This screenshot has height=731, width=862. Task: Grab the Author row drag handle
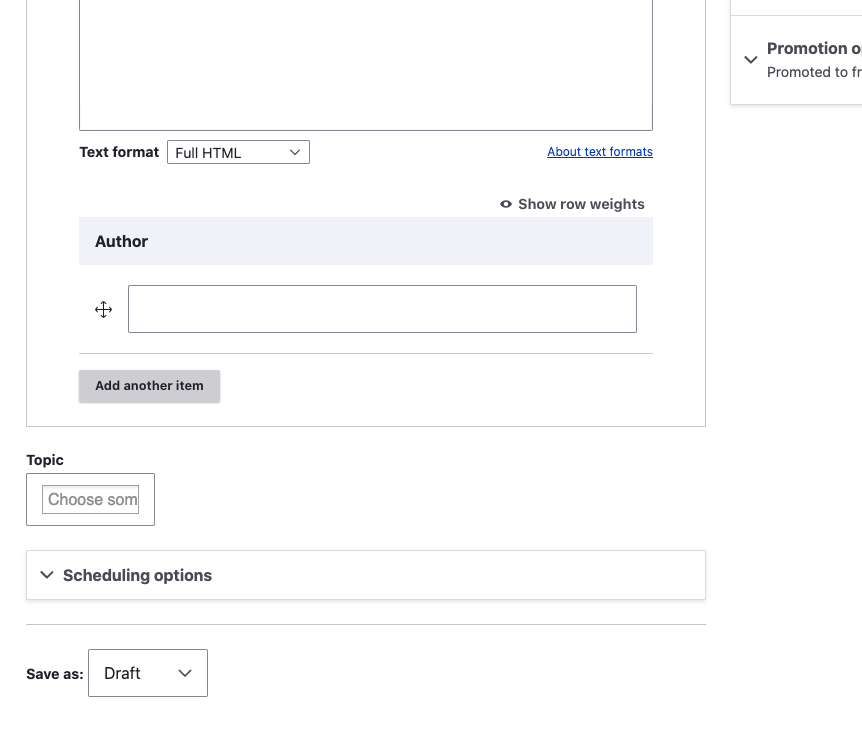[104, 310]
